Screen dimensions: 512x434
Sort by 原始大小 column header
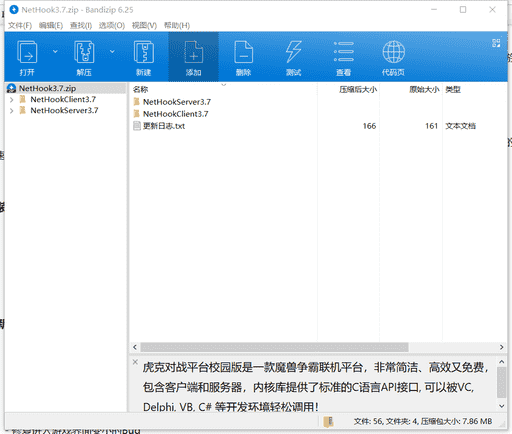point(424,89)
